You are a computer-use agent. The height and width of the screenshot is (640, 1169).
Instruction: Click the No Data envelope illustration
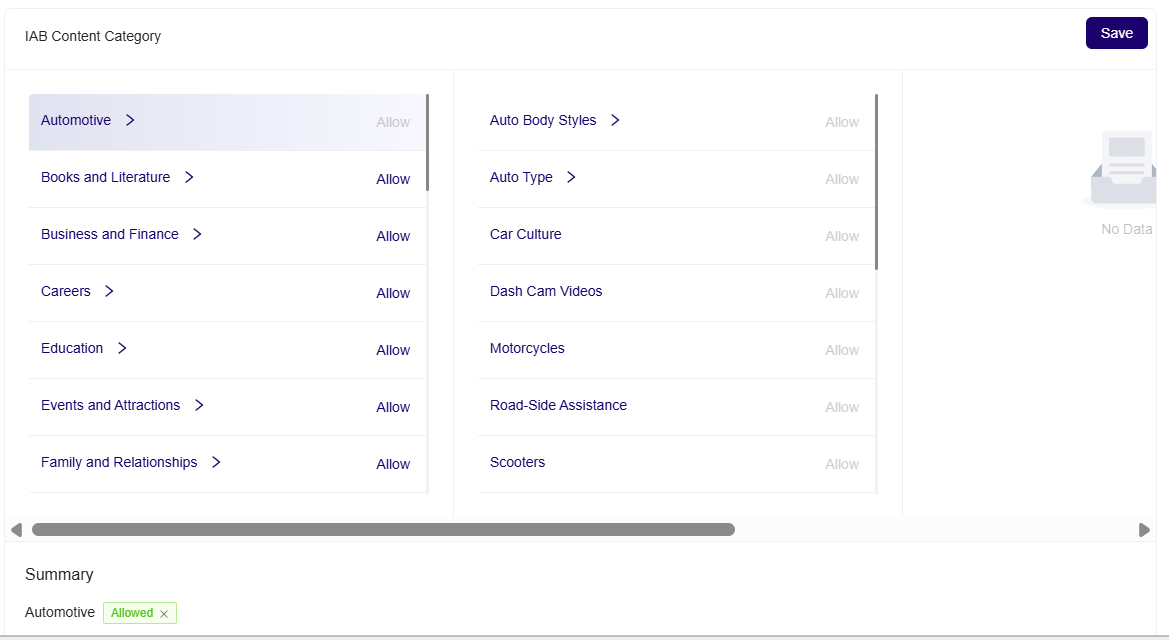1124,166
